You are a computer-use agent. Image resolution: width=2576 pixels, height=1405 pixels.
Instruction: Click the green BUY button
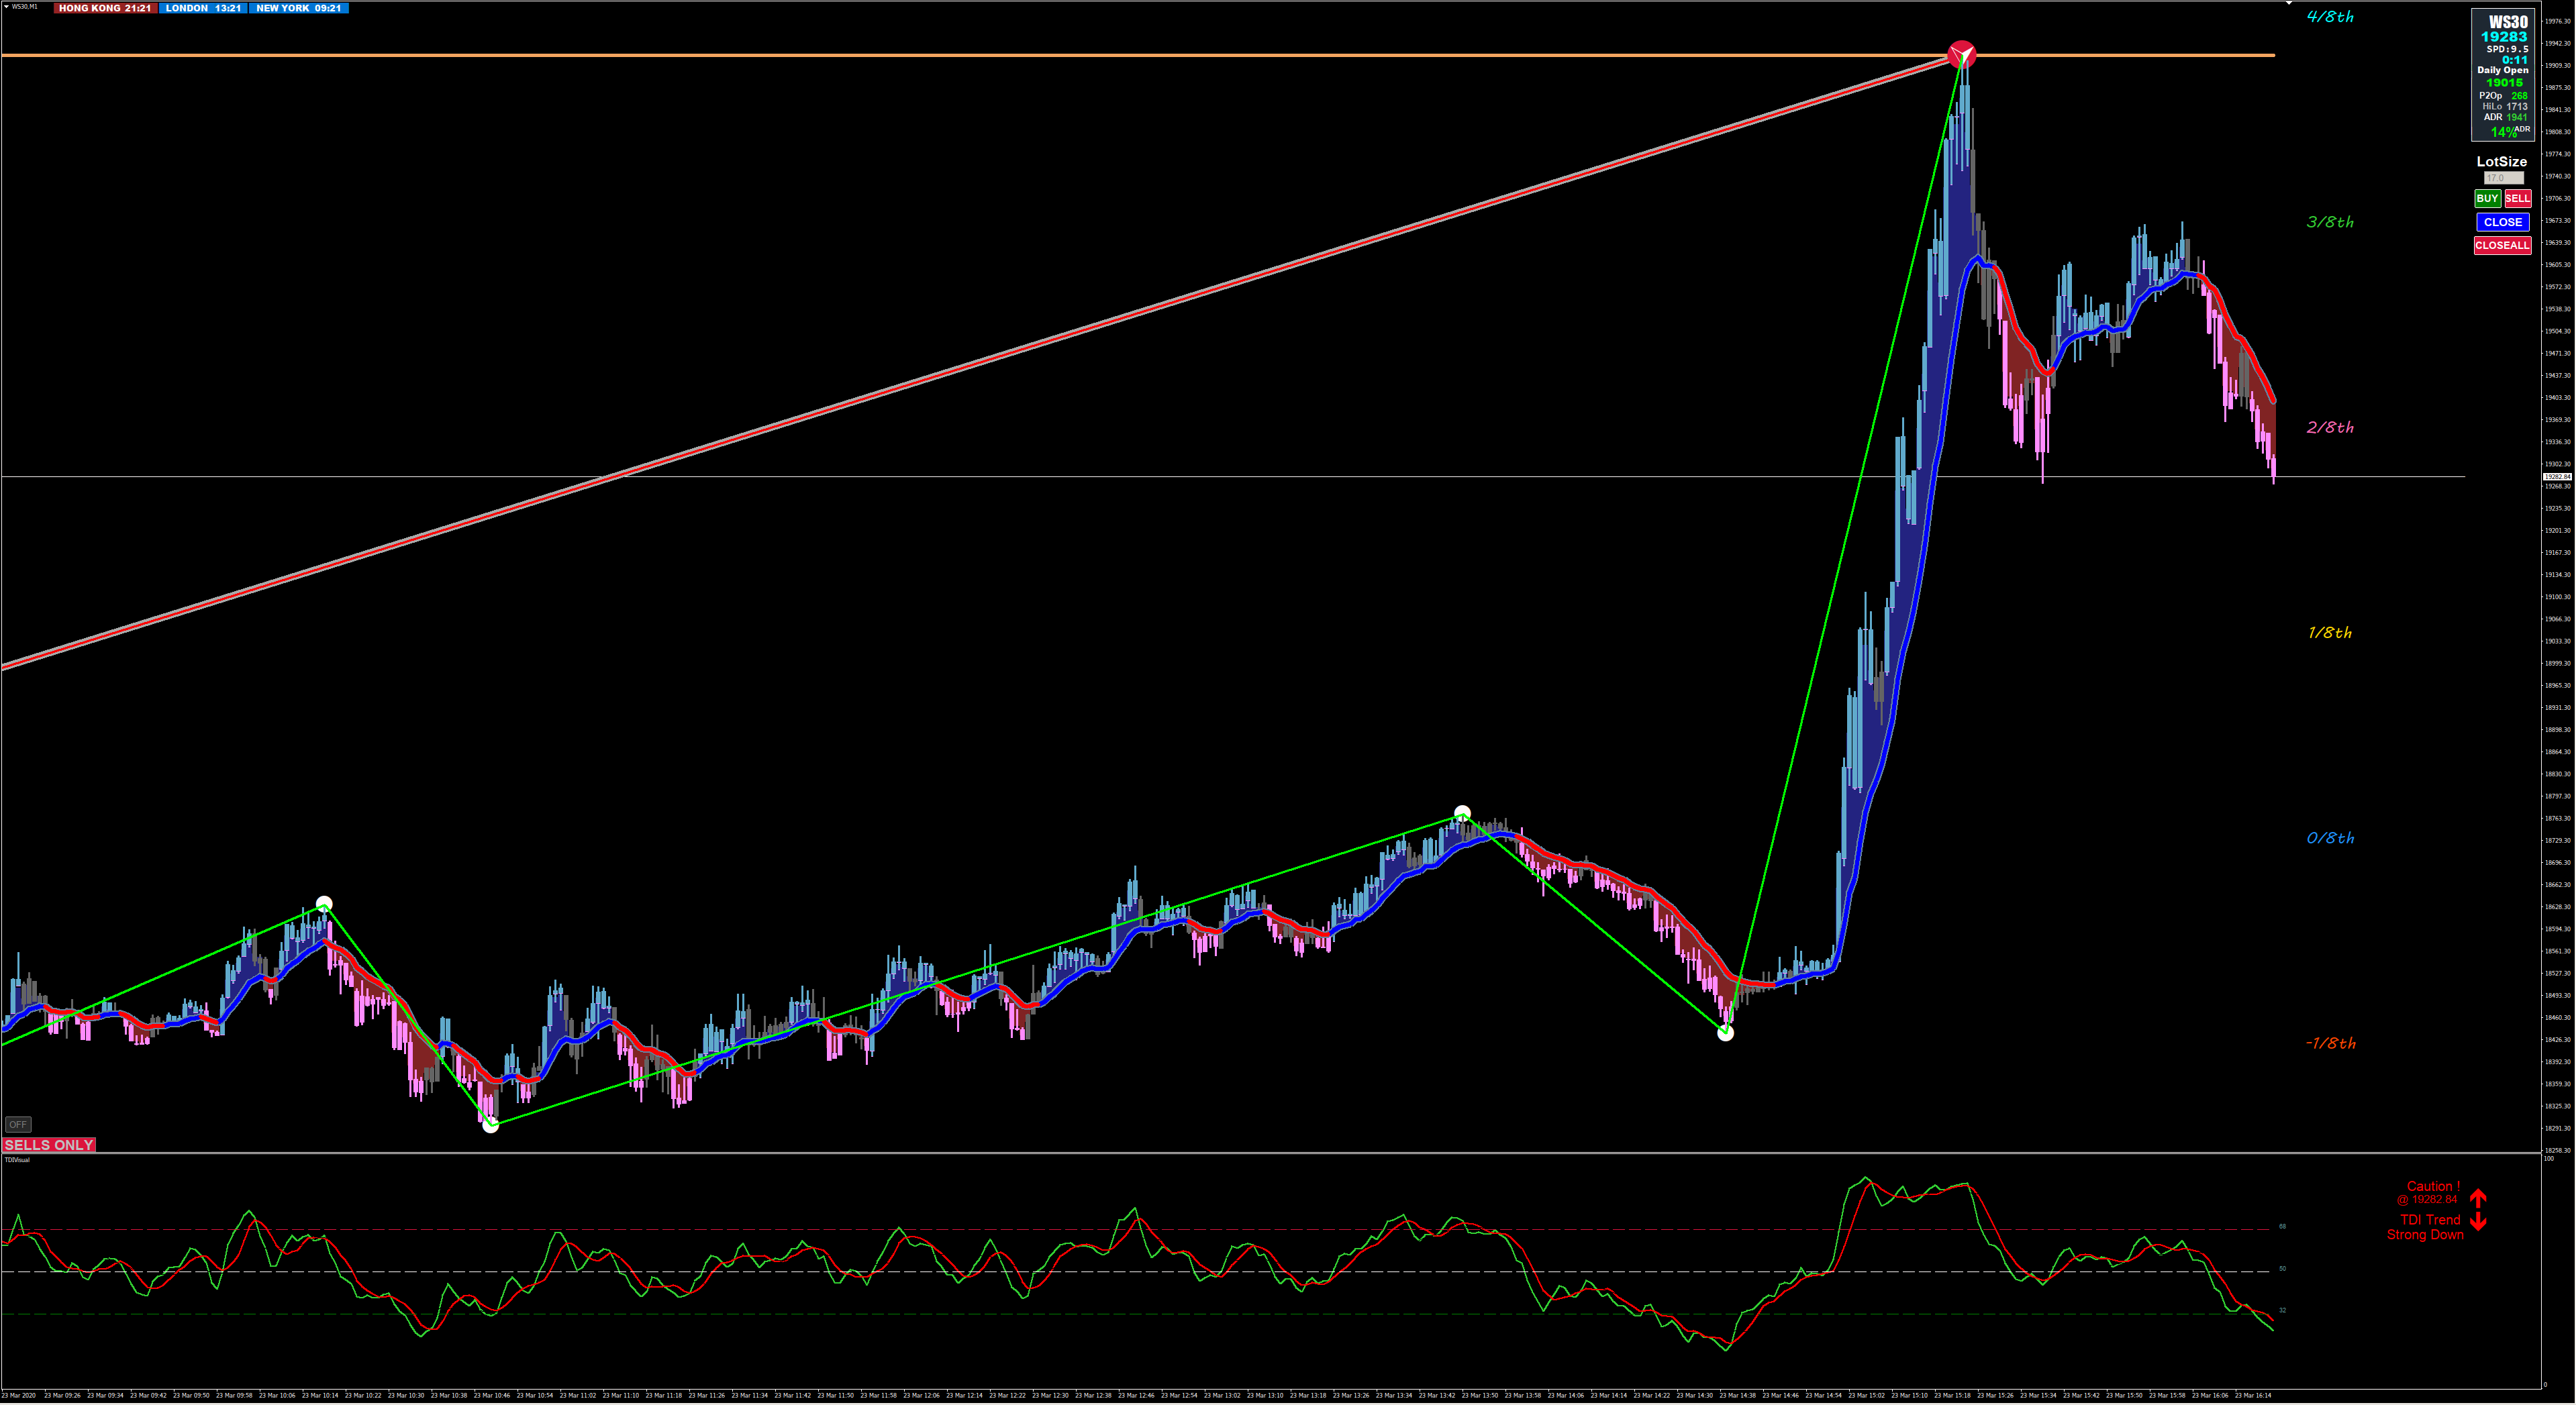2487,198
